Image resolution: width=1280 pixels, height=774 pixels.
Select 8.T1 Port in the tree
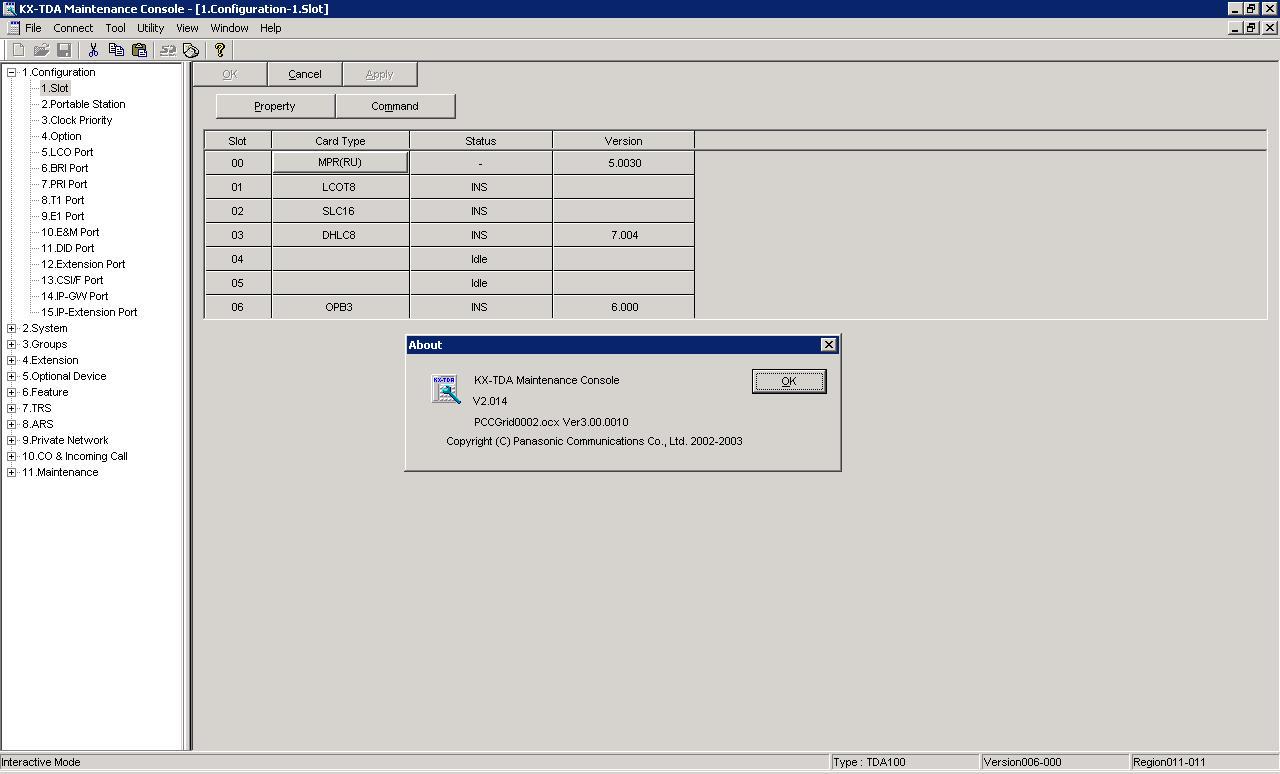63,200
